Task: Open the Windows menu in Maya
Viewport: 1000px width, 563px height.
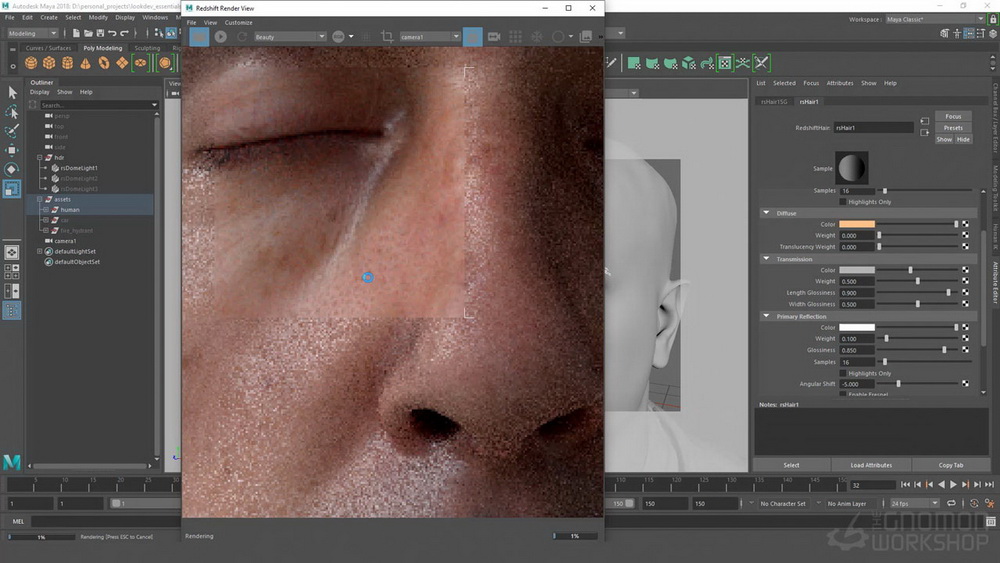Action: pyautogui.click(x=155, y=17)
